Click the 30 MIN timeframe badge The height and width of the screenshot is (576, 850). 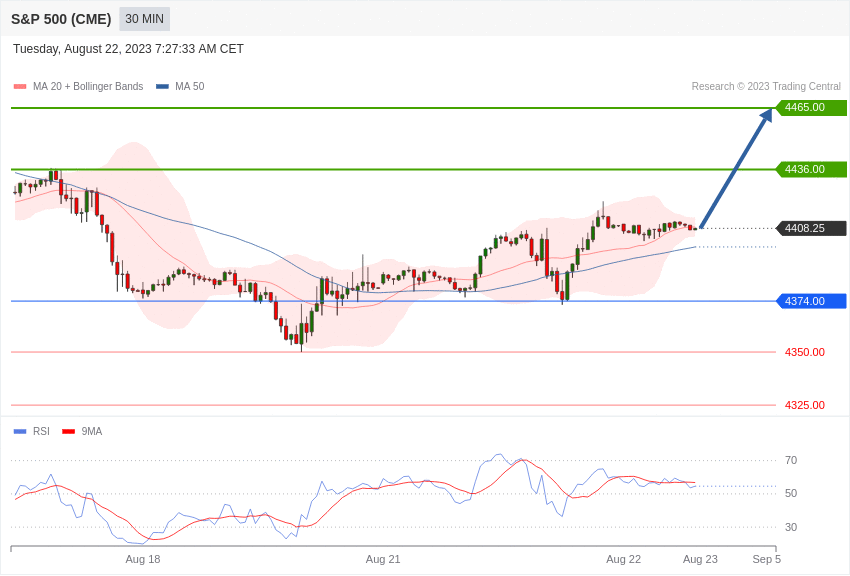145,19
